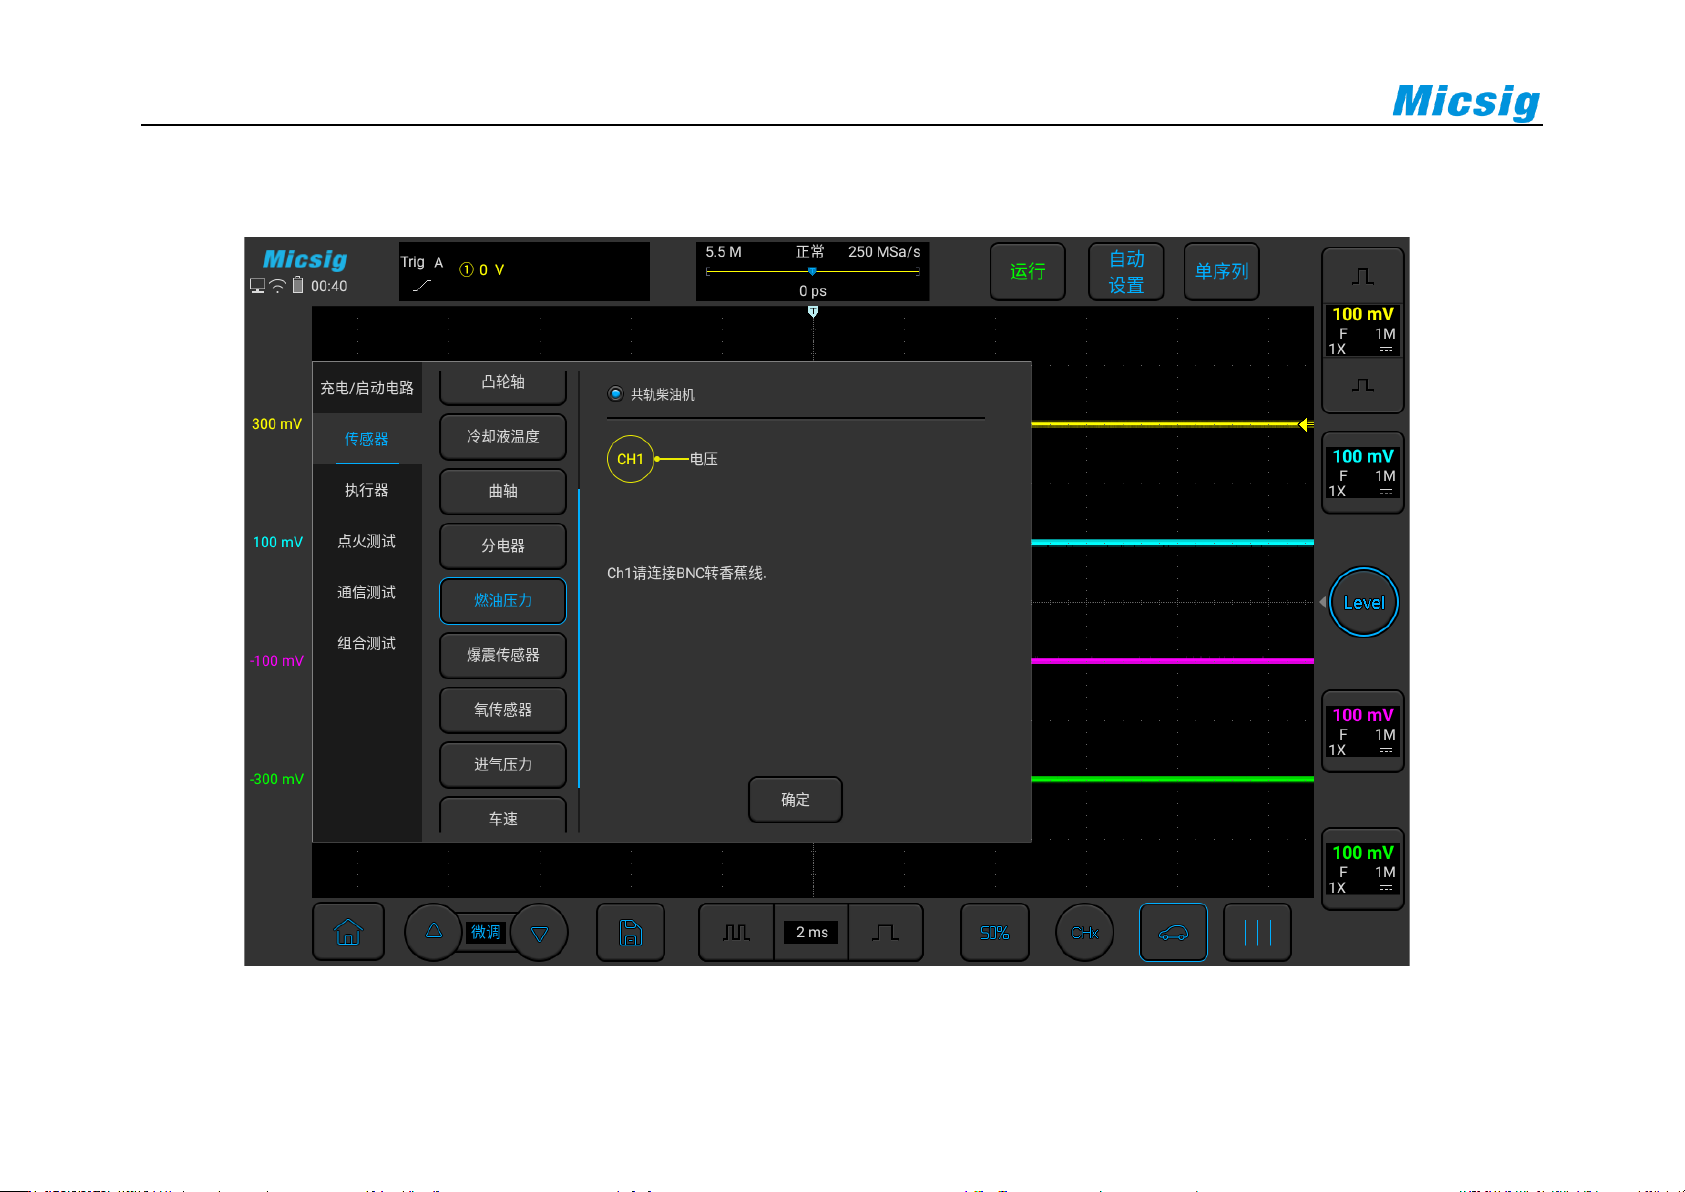Select the 点火测试 ignition test category
Image resolution: width=1685 pixels, height=1192 pixels.
[367, 541]
